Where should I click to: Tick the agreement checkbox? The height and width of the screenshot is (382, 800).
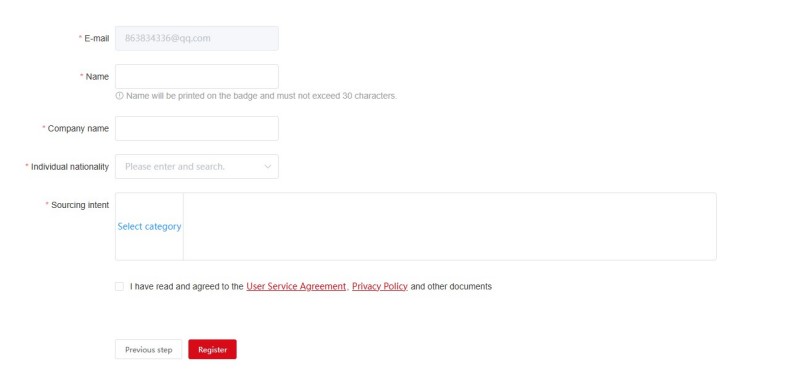pyautogui.click(x=119, y=287)
